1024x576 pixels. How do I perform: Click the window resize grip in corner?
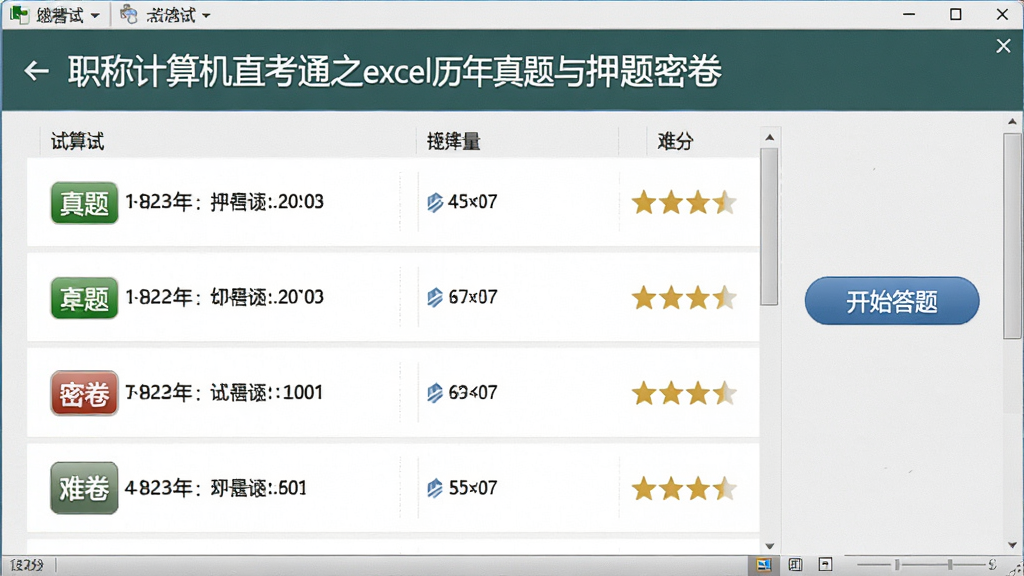click(1017, 569)
